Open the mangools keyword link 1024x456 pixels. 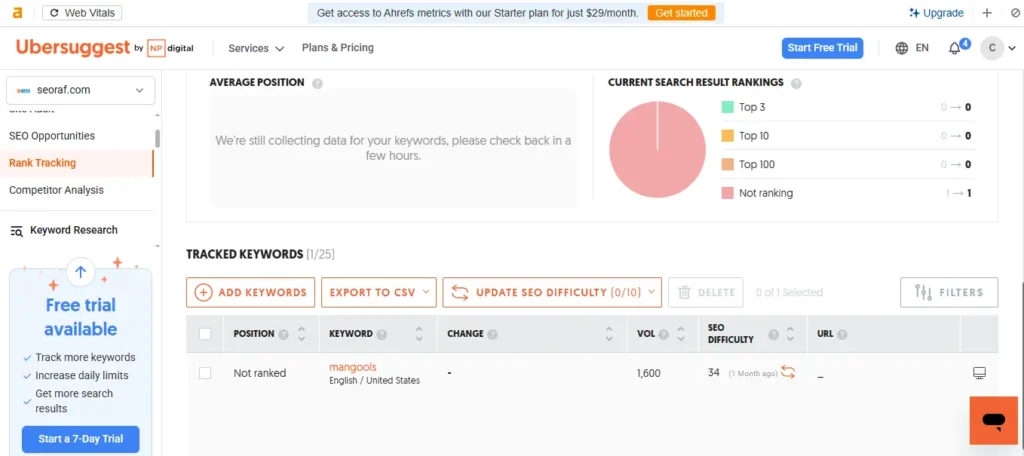[x=353, y=367]
